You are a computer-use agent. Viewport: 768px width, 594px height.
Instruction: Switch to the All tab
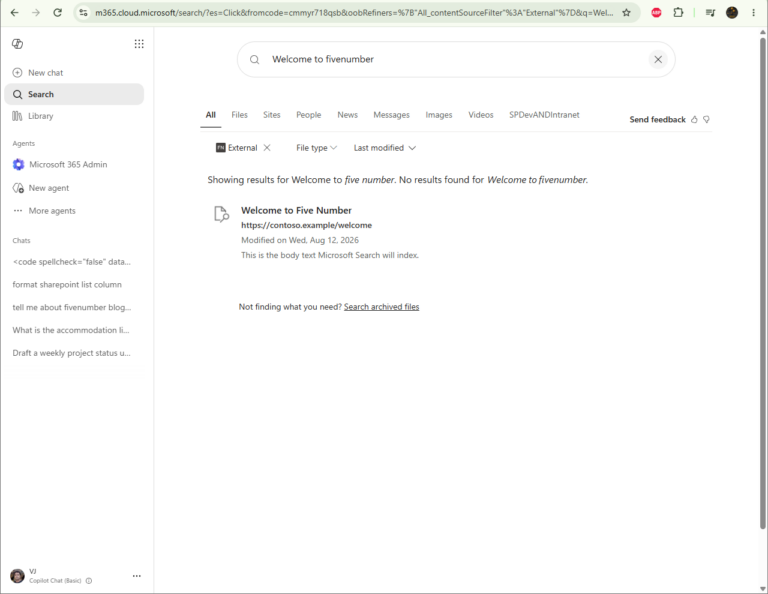point(211,115)
